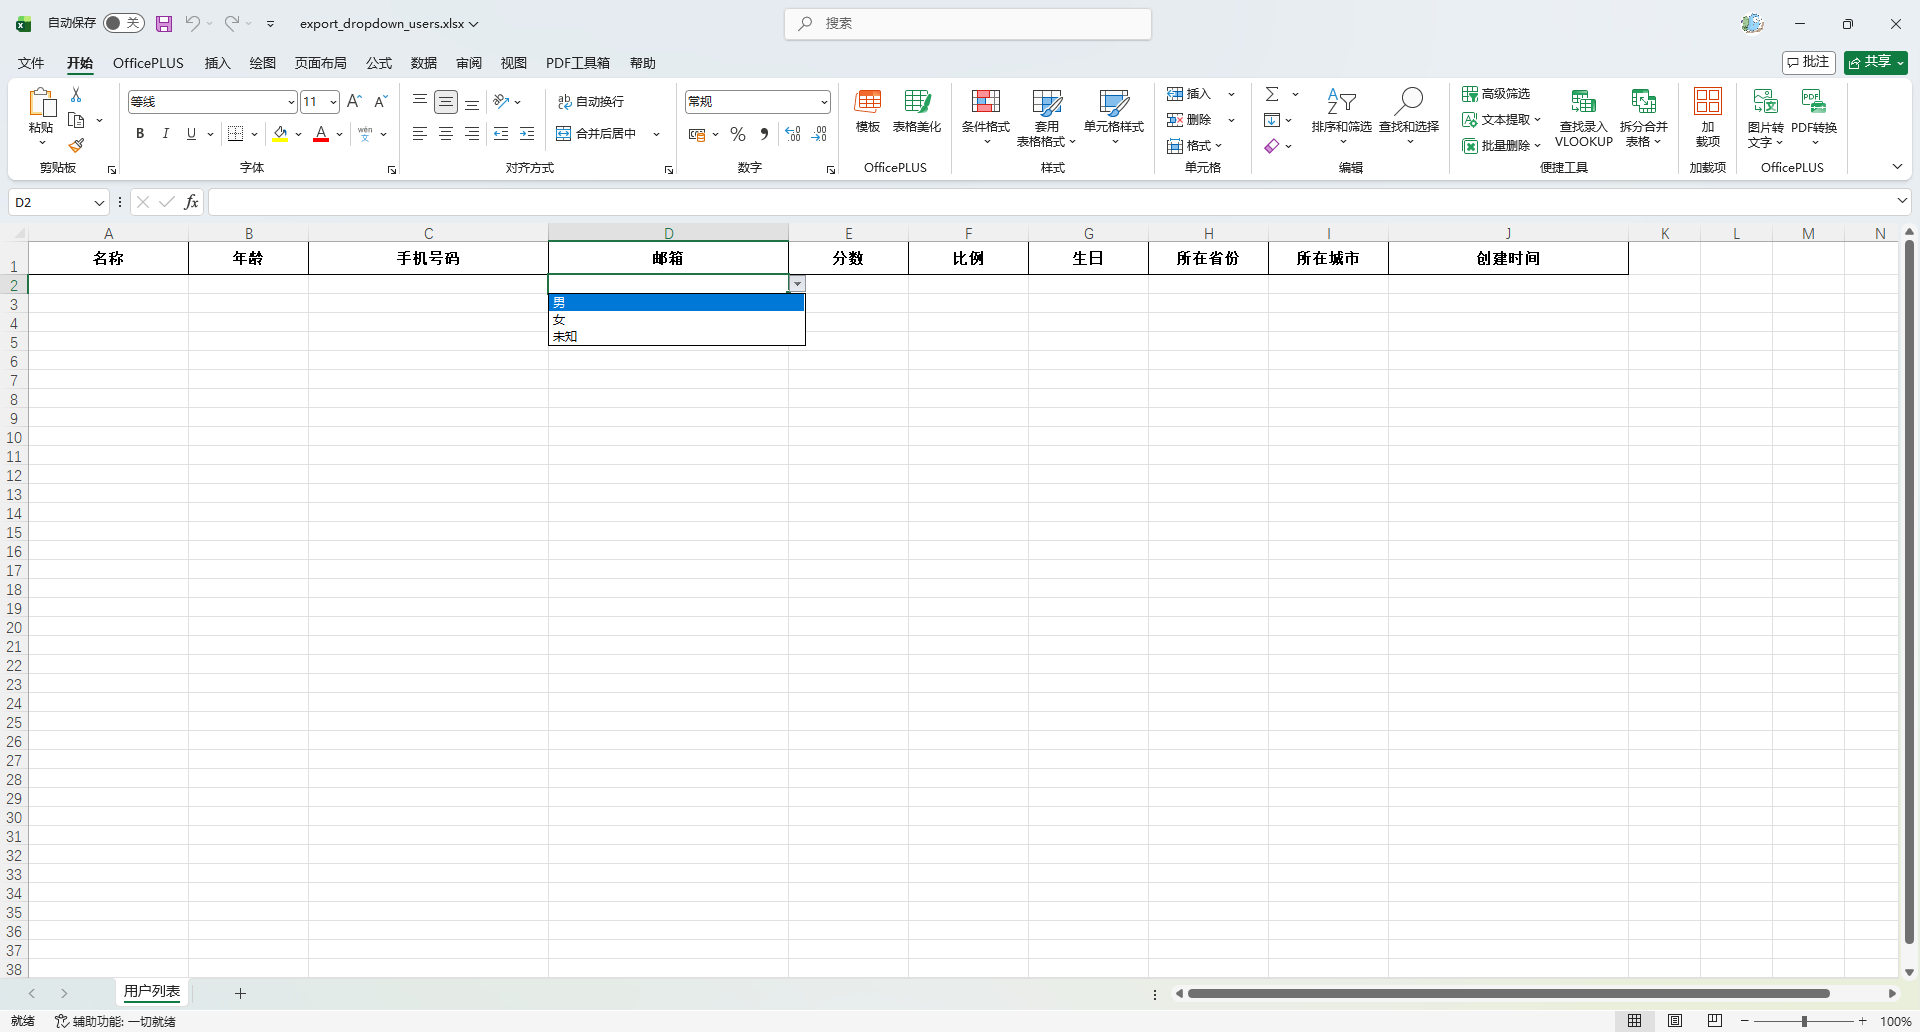Click the AutoSum sigma icon
This screenshot has width=1920, height=1032.
tap(1272, 94)
